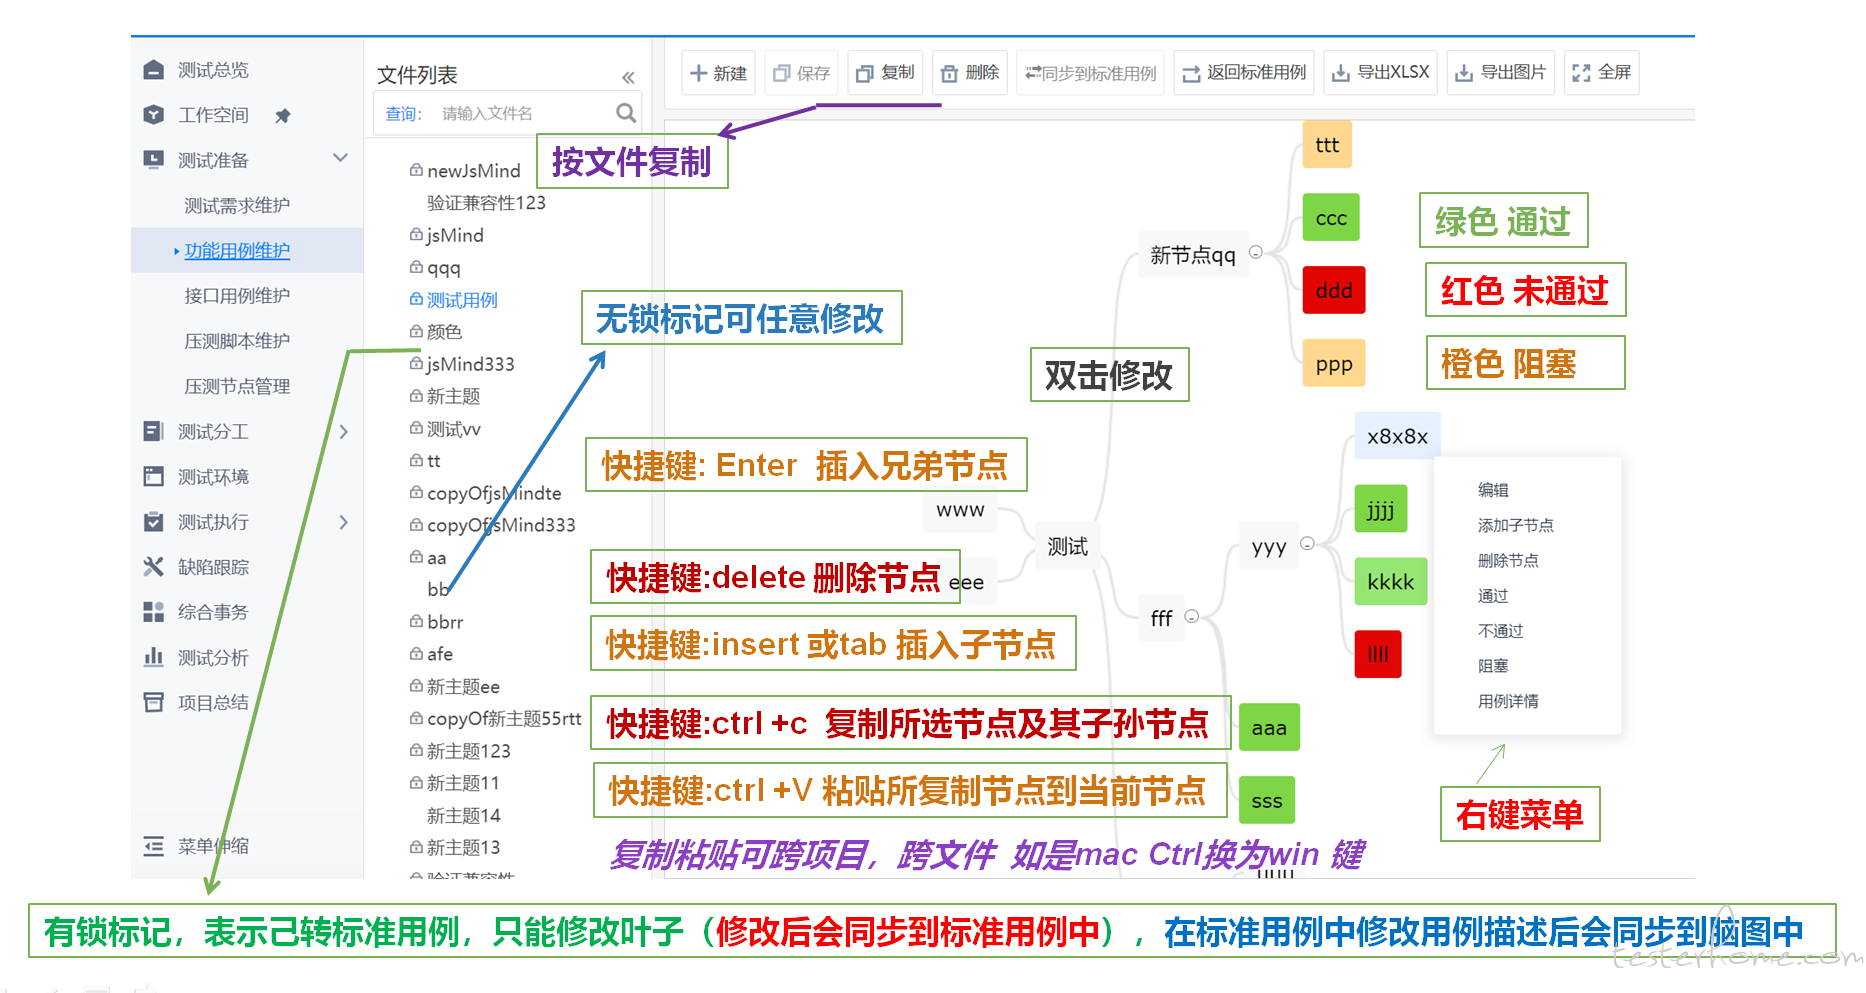
Task: Select the green ccc node
Action: (1331, 218)
